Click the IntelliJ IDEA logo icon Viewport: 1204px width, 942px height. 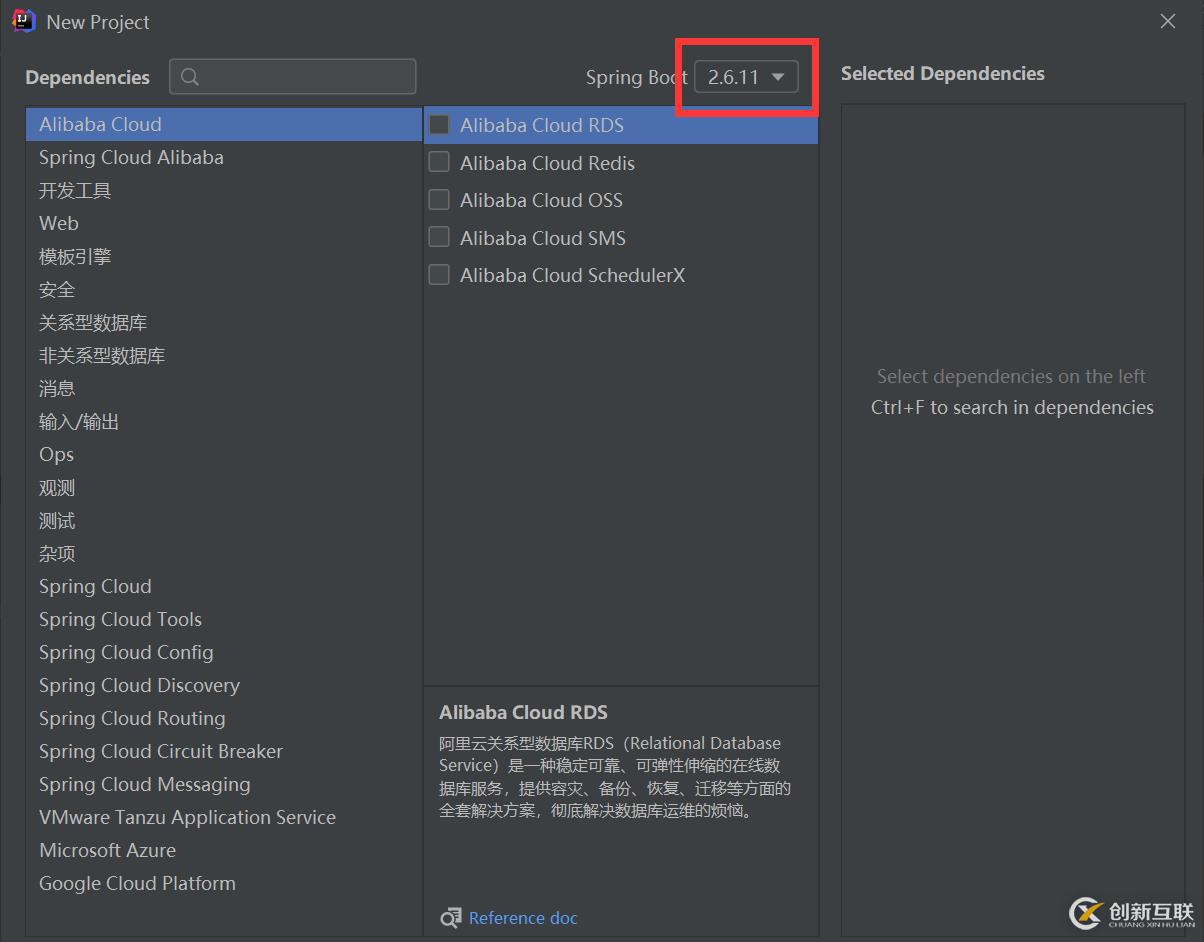coord(23,21)
